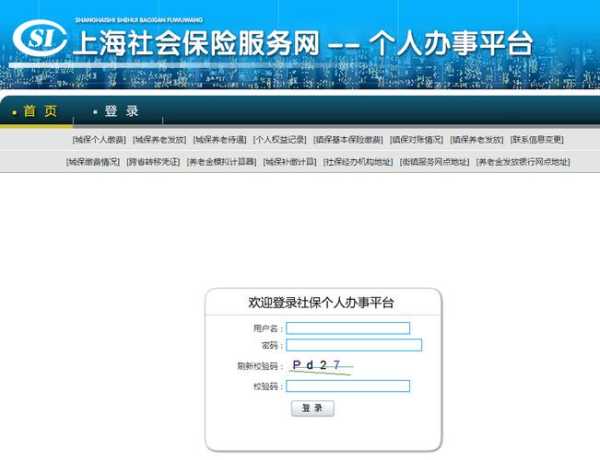Screen dimensions: 600x460
Task: Open the 养老金发放银行网点地址 link
Action: pyautogui.click(x=523, y=162)
